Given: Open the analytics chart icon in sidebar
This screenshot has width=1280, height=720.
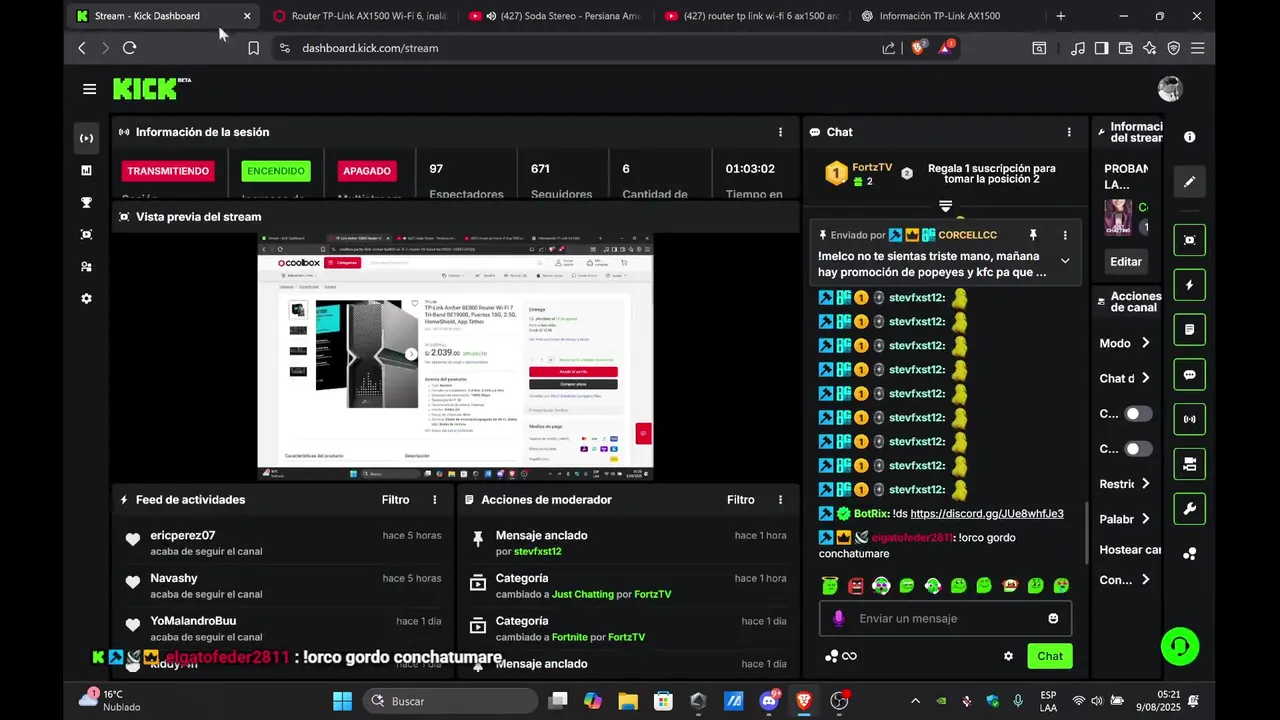Looking at the screenshot, I should click(x=86, y=170).
